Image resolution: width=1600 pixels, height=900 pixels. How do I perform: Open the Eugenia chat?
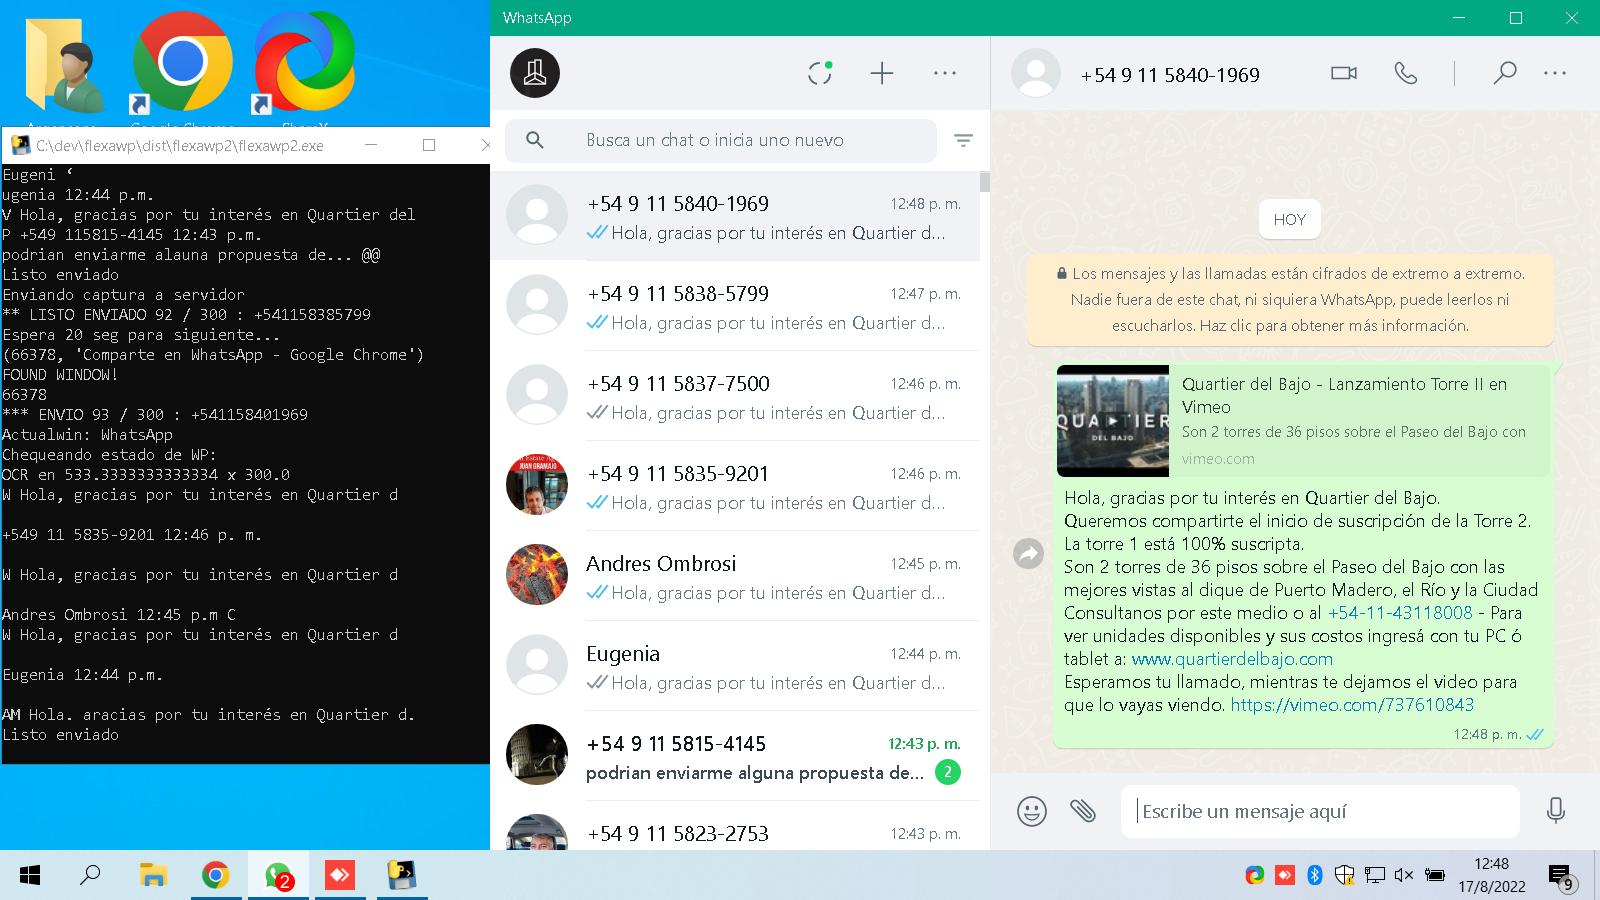click(735, 666)
